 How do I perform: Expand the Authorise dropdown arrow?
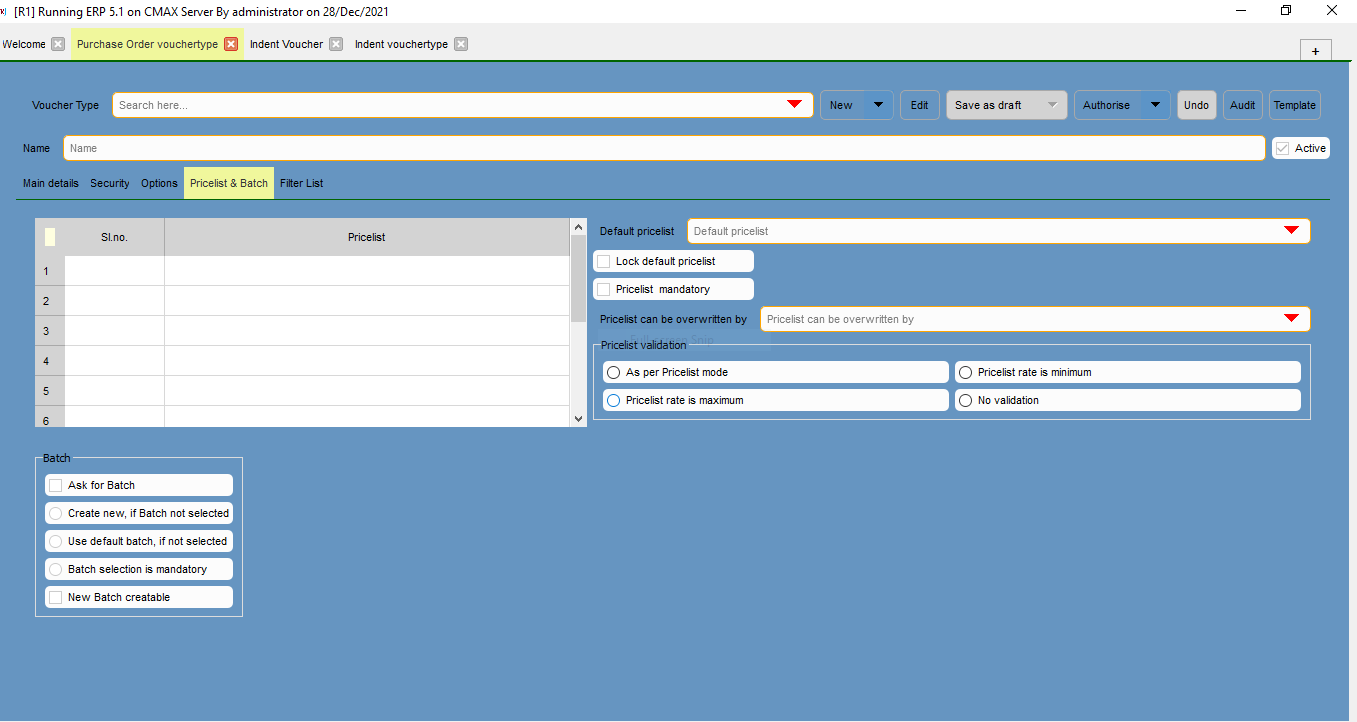(x=1155, y=105)
